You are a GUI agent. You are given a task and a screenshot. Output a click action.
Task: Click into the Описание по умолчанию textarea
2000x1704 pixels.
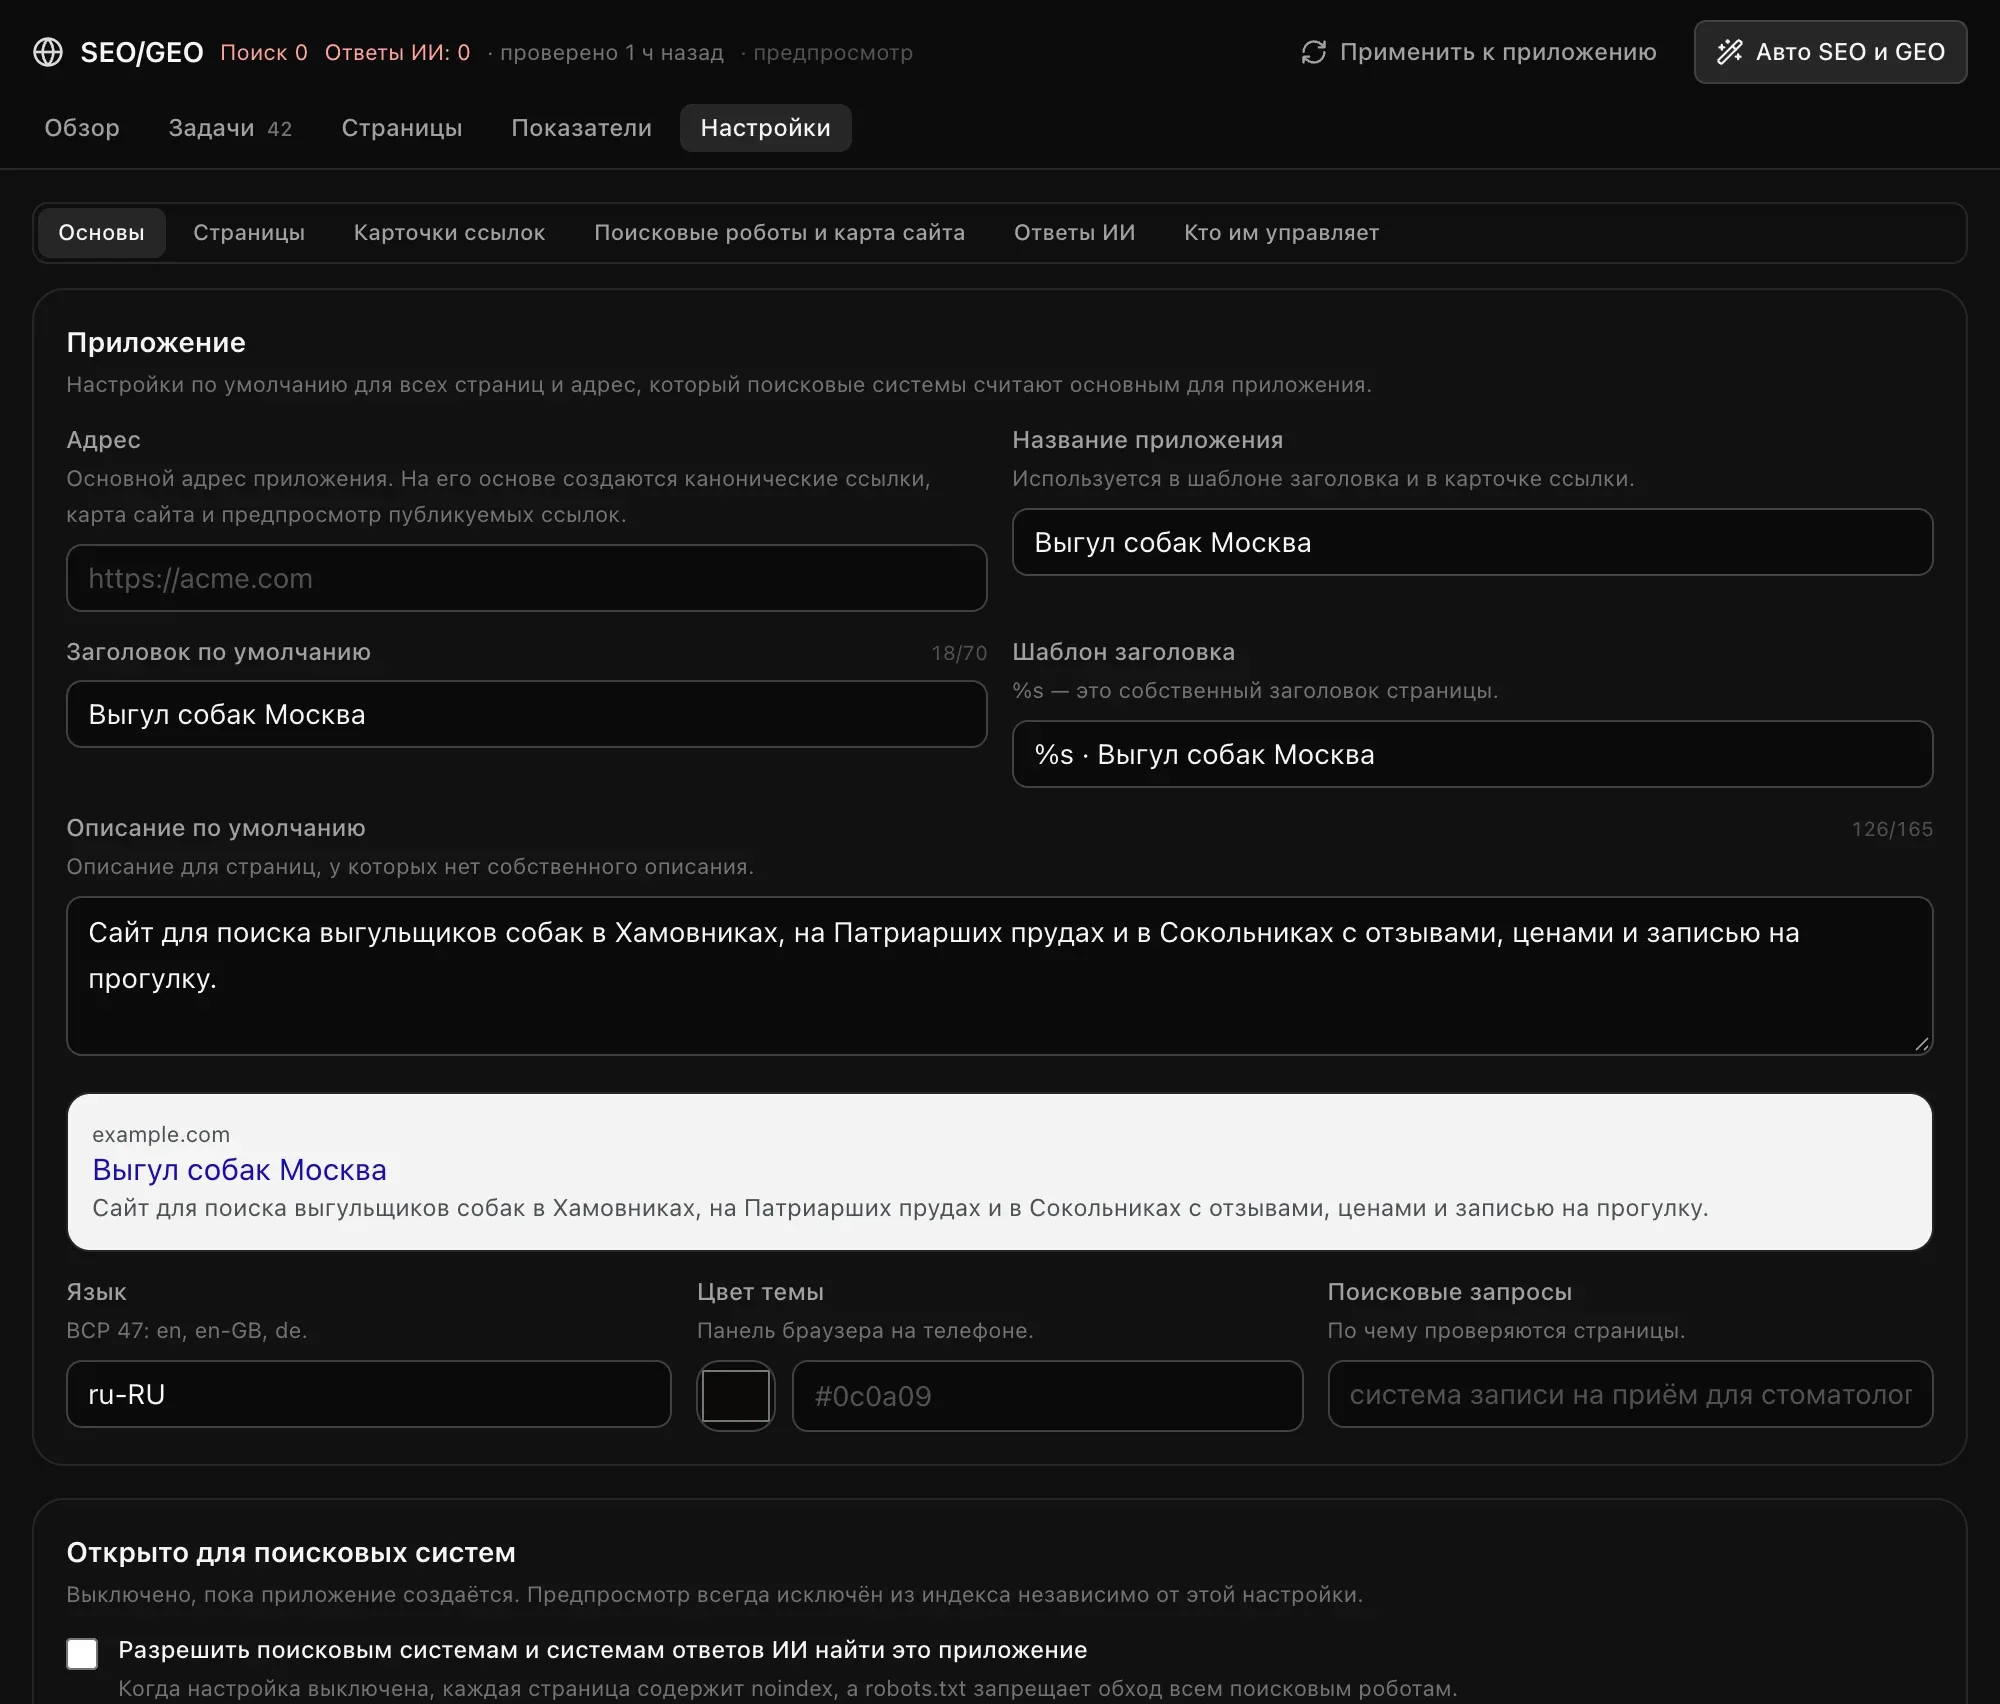point(1000,976)
